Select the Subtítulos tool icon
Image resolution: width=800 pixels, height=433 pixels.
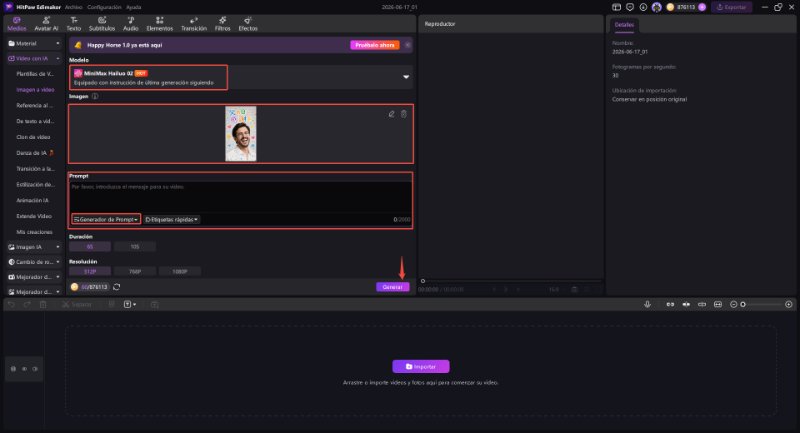click(102, 23)
